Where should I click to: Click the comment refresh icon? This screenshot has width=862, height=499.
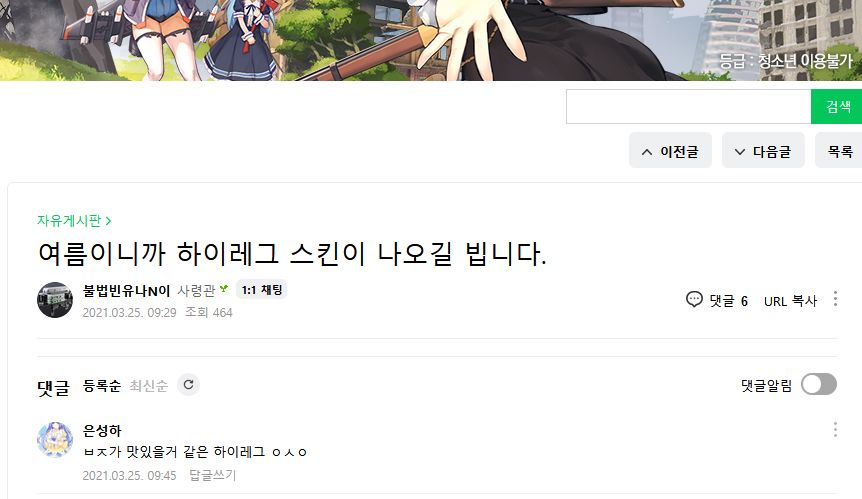pyautogui.click(x=188, y=385)
